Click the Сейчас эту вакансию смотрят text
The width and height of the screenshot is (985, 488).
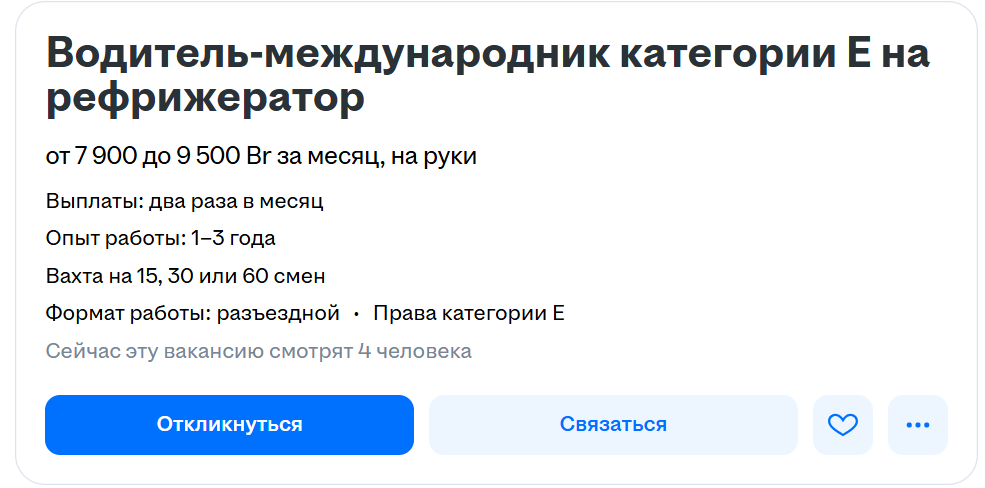tap(200, 351)
